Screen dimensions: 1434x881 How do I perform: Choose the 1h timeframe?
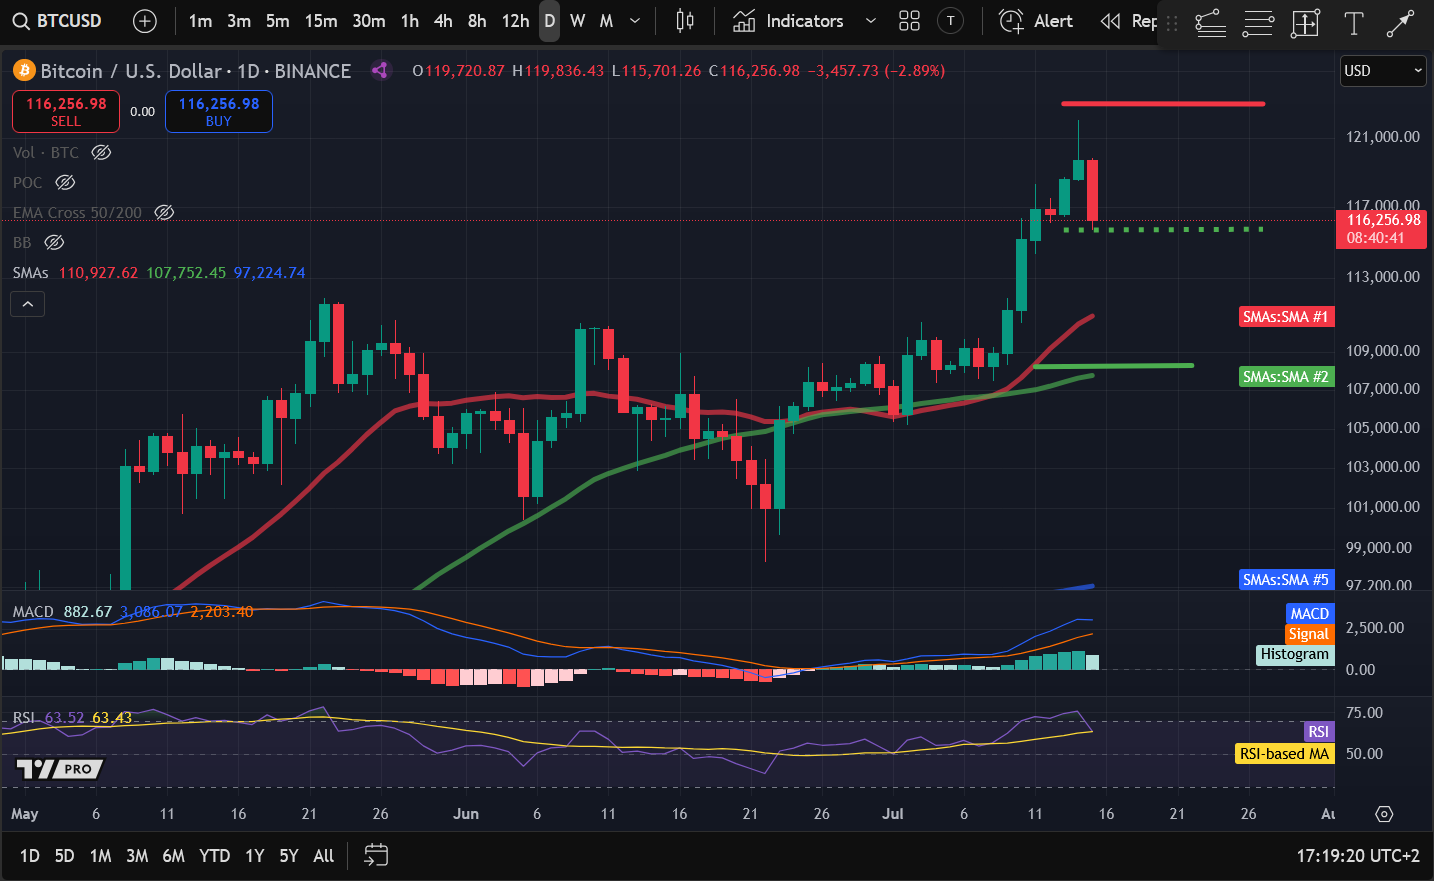pos(410,21)
